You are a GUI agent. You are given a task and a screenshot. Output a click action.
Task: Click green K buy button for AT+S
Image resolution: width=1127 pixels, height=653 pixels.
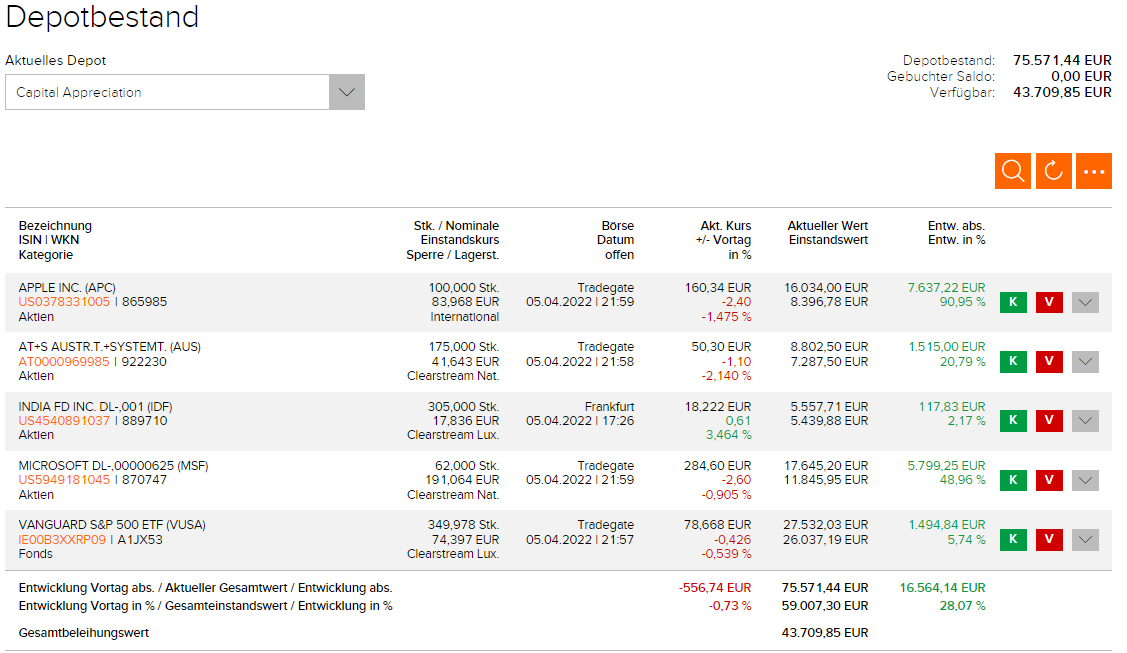(x=1013, y=361)
